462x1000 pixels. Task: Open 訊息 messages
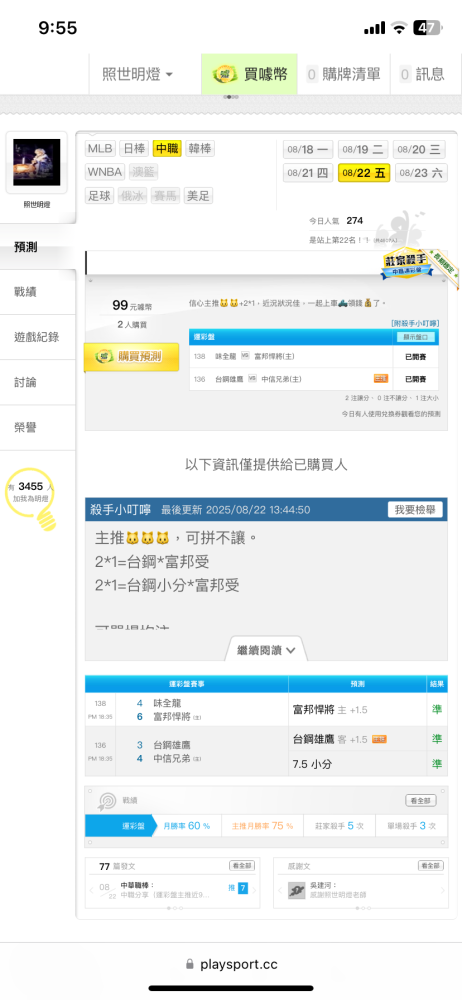pos(422,74)
